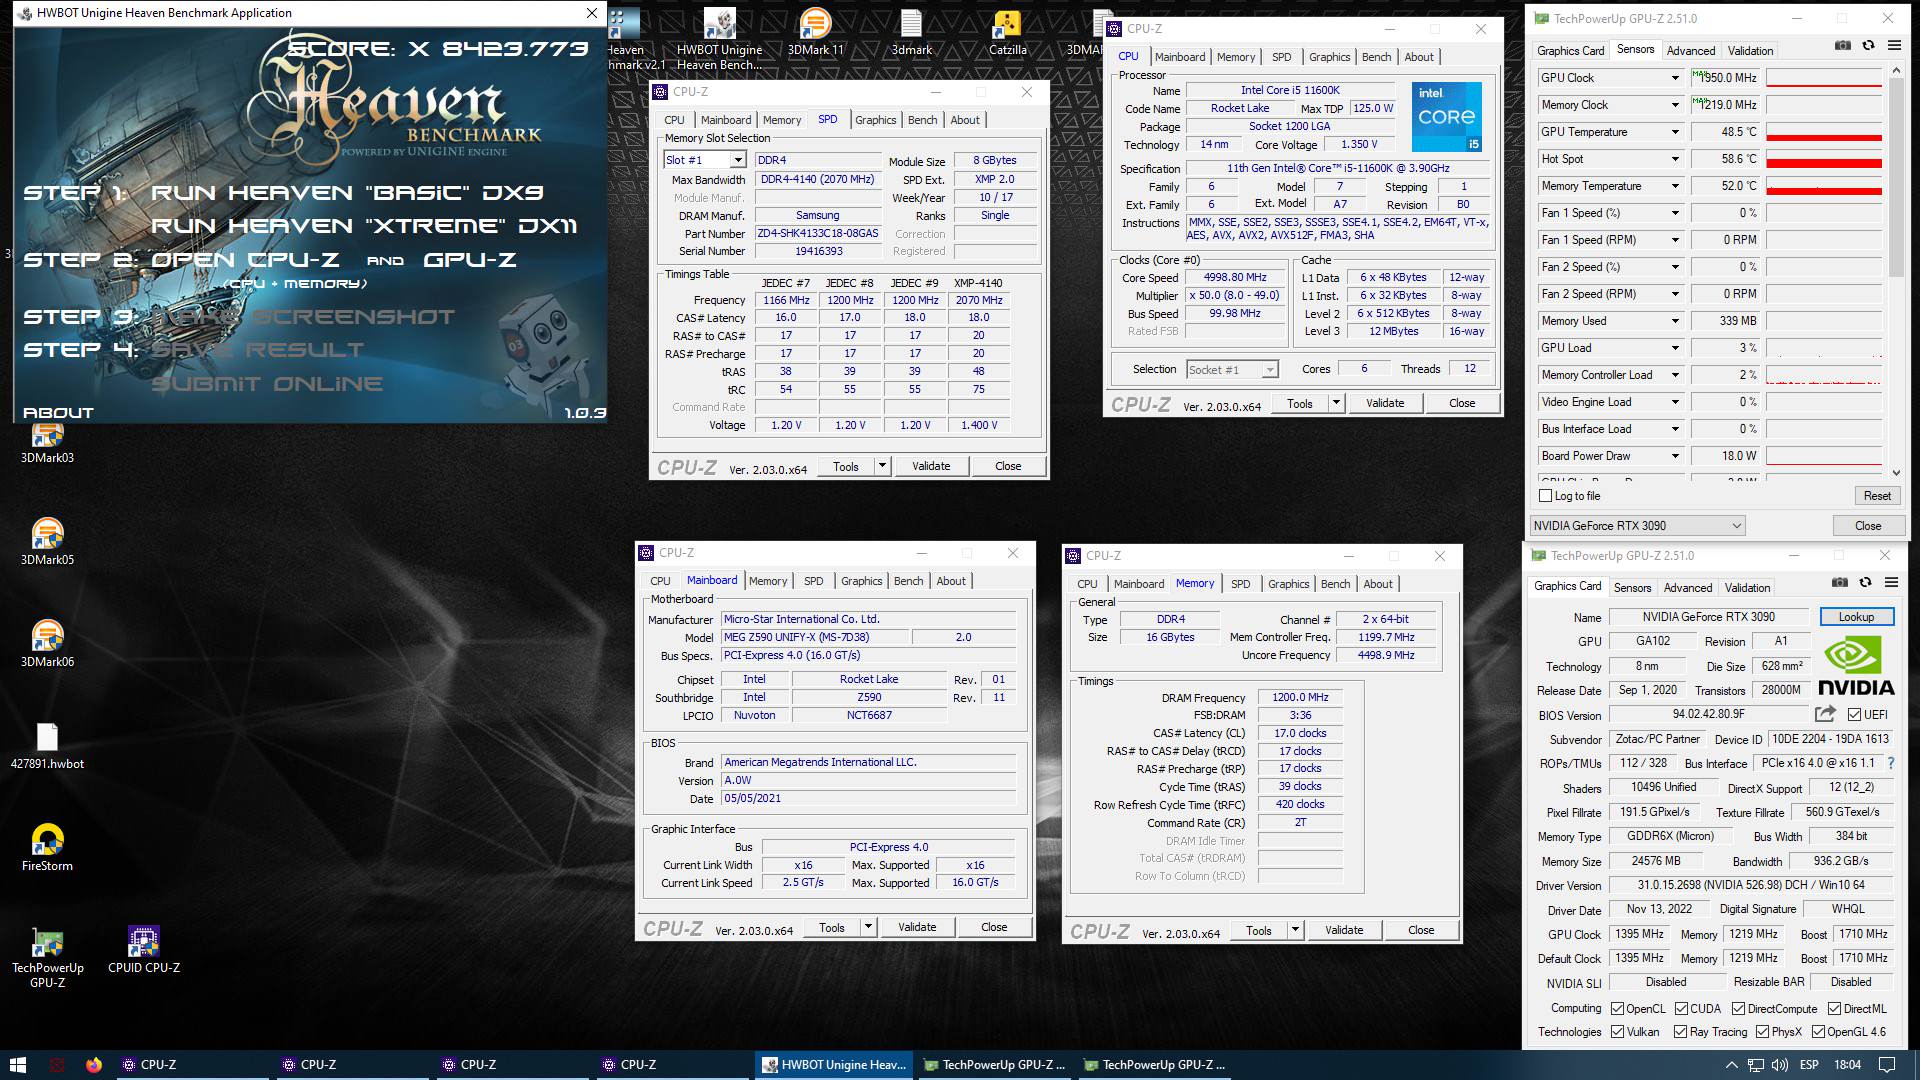Click Run Heaven Basic DX9 in HWBOT app

point(347,193)
